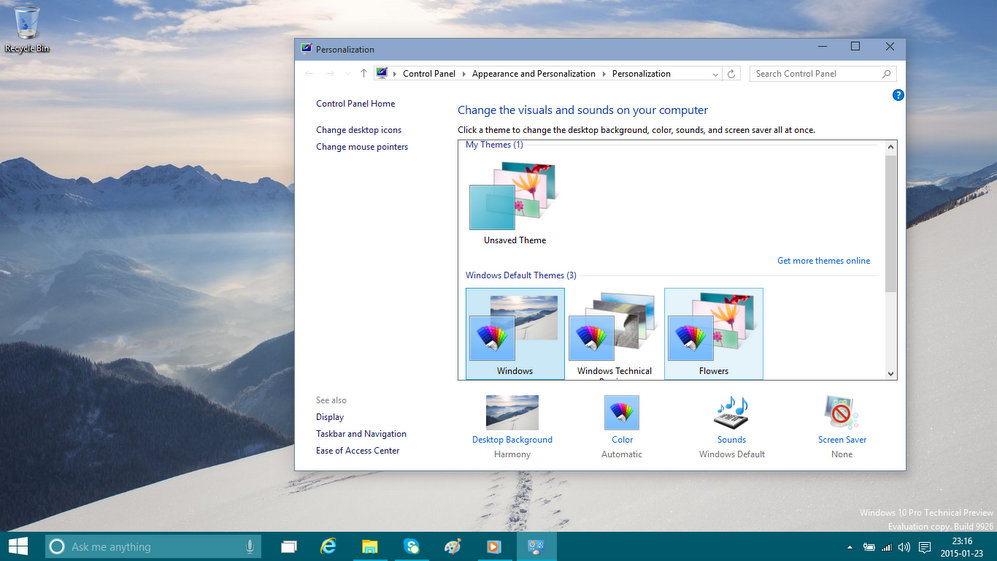This screenshot has width=997, height=561.
Task: Open the Screen Saver settings icon
Action: [x=842, y=413]
